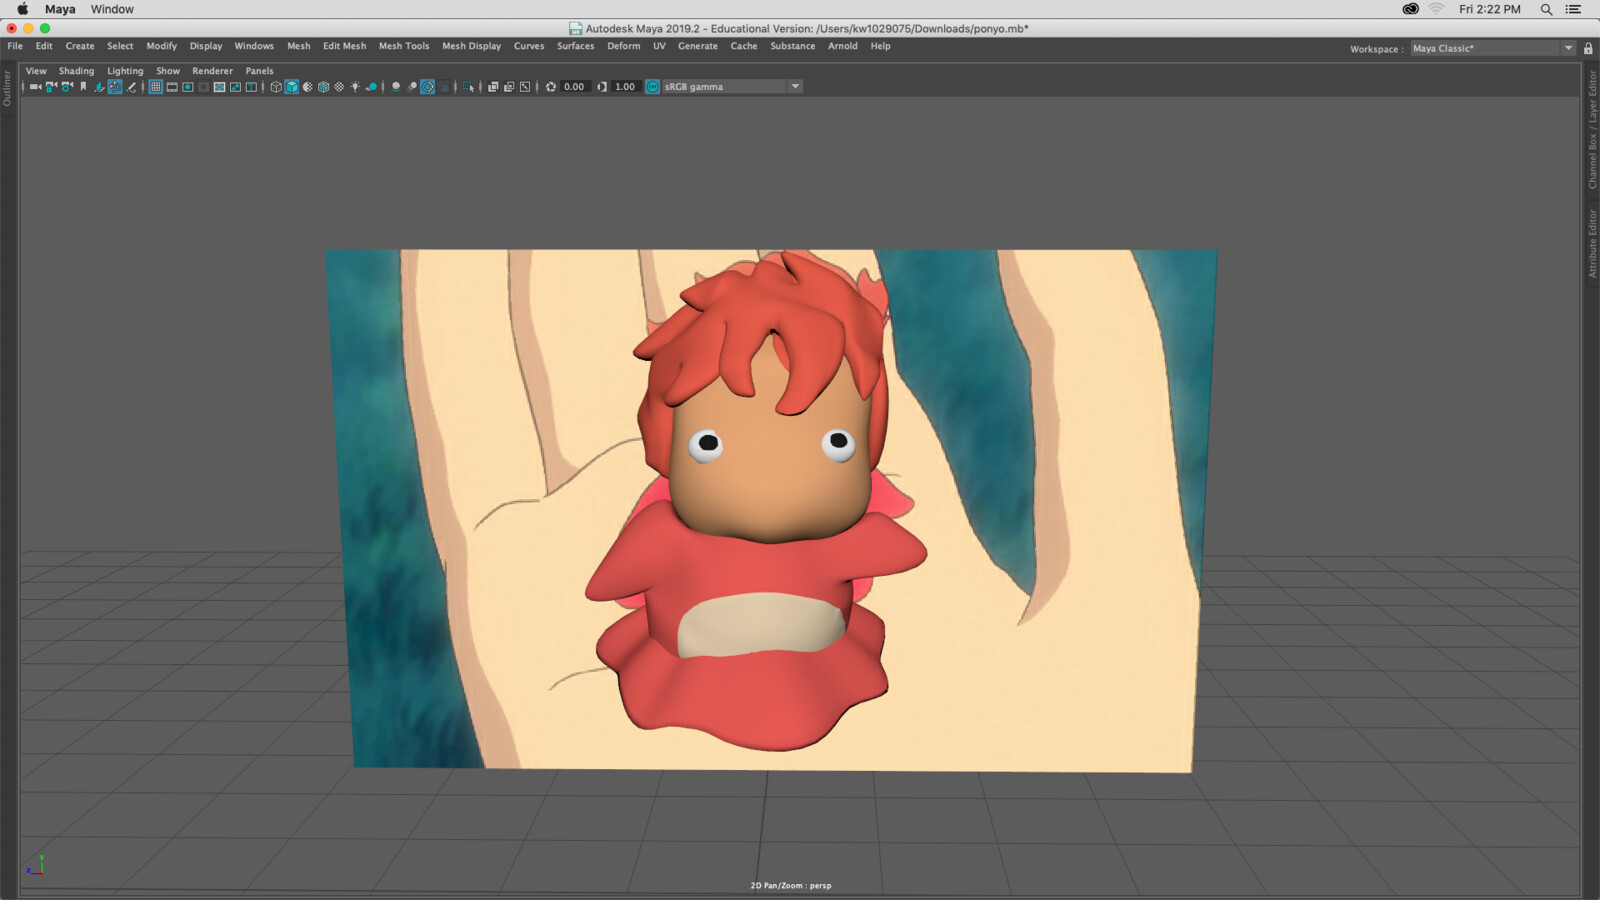Open the panel Lighting menu

point(125,71)
